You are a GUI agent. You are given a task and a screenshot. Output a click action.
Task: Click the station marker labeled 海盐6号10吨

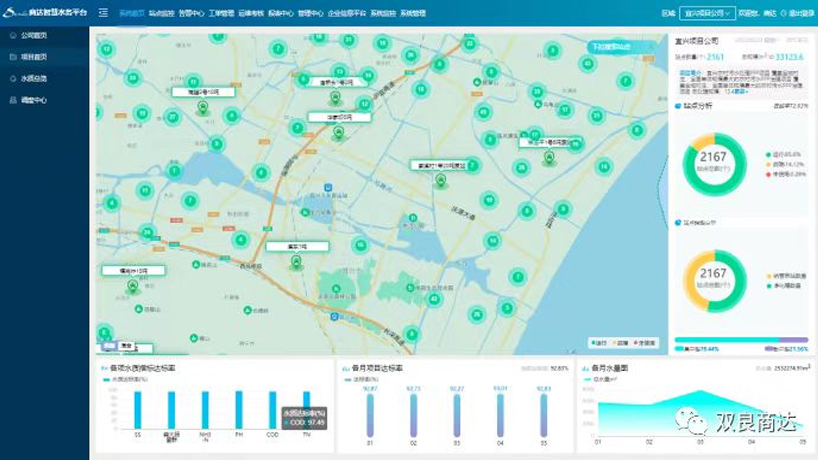[203, 105]
